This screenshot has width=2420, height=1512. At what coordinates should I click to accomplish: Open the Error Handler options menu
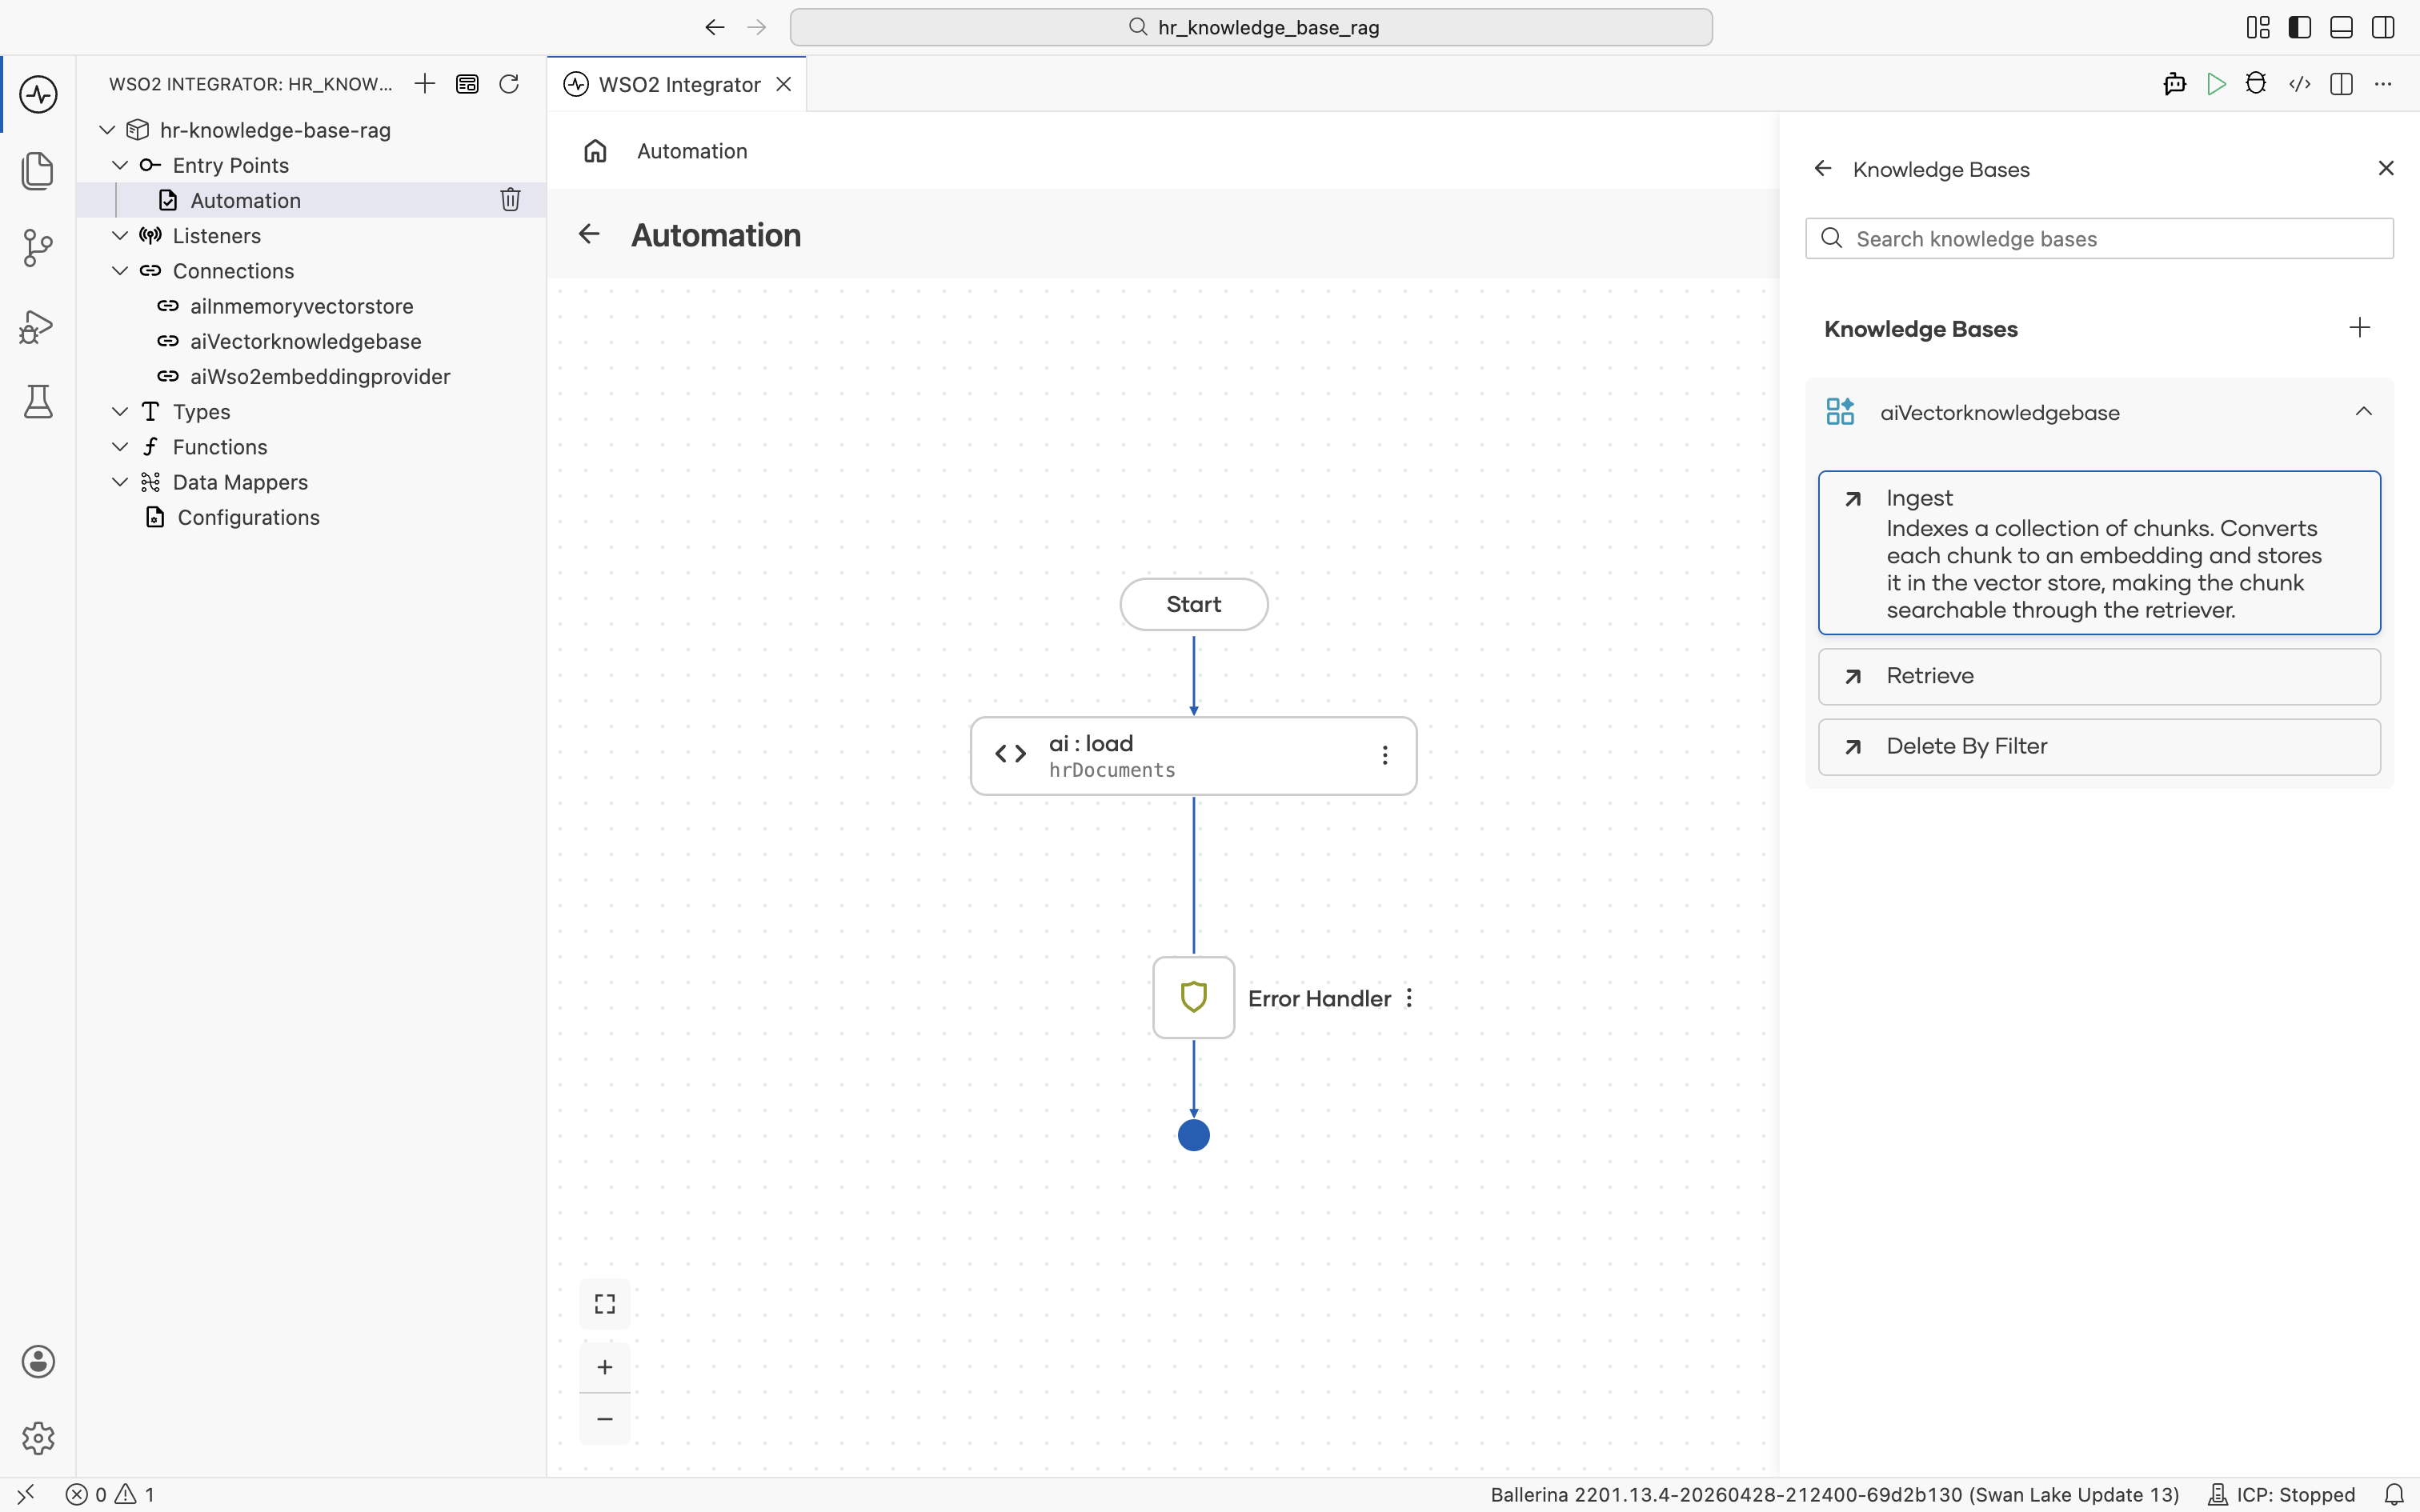pos(1409,998)
